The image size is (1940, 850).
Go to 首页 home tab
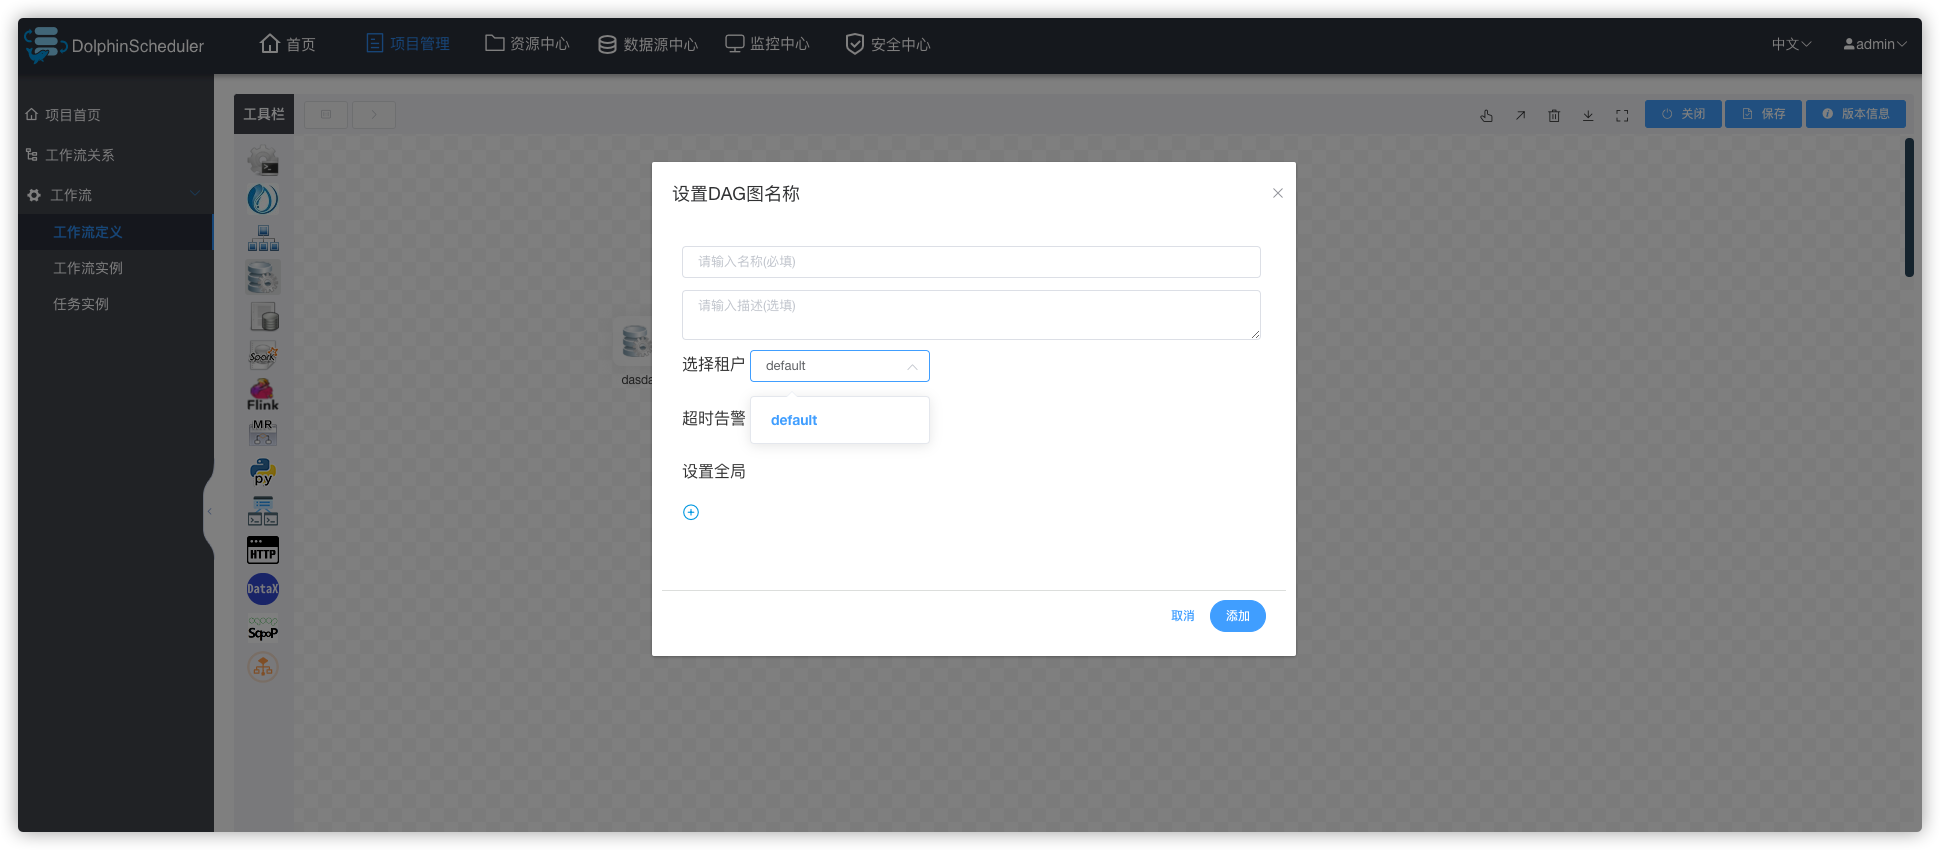(288, 44)
